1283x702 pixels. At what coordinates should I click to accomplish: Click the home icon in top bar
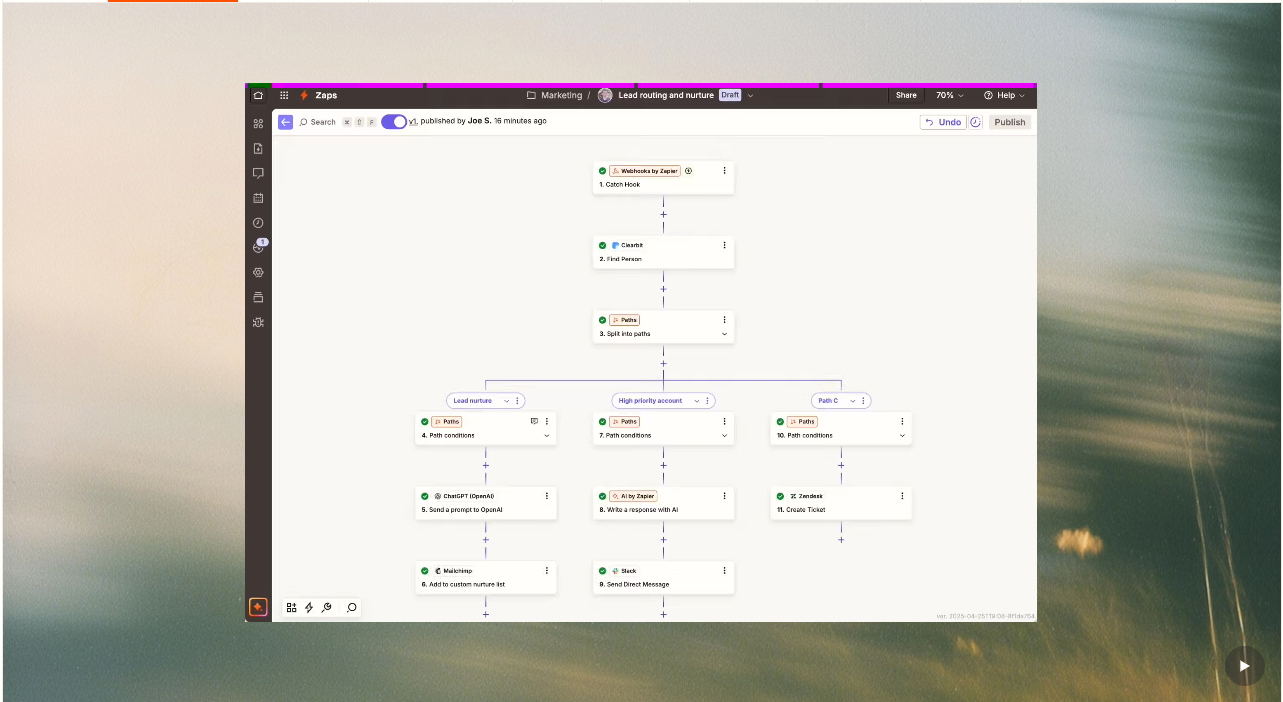(258, 96)
